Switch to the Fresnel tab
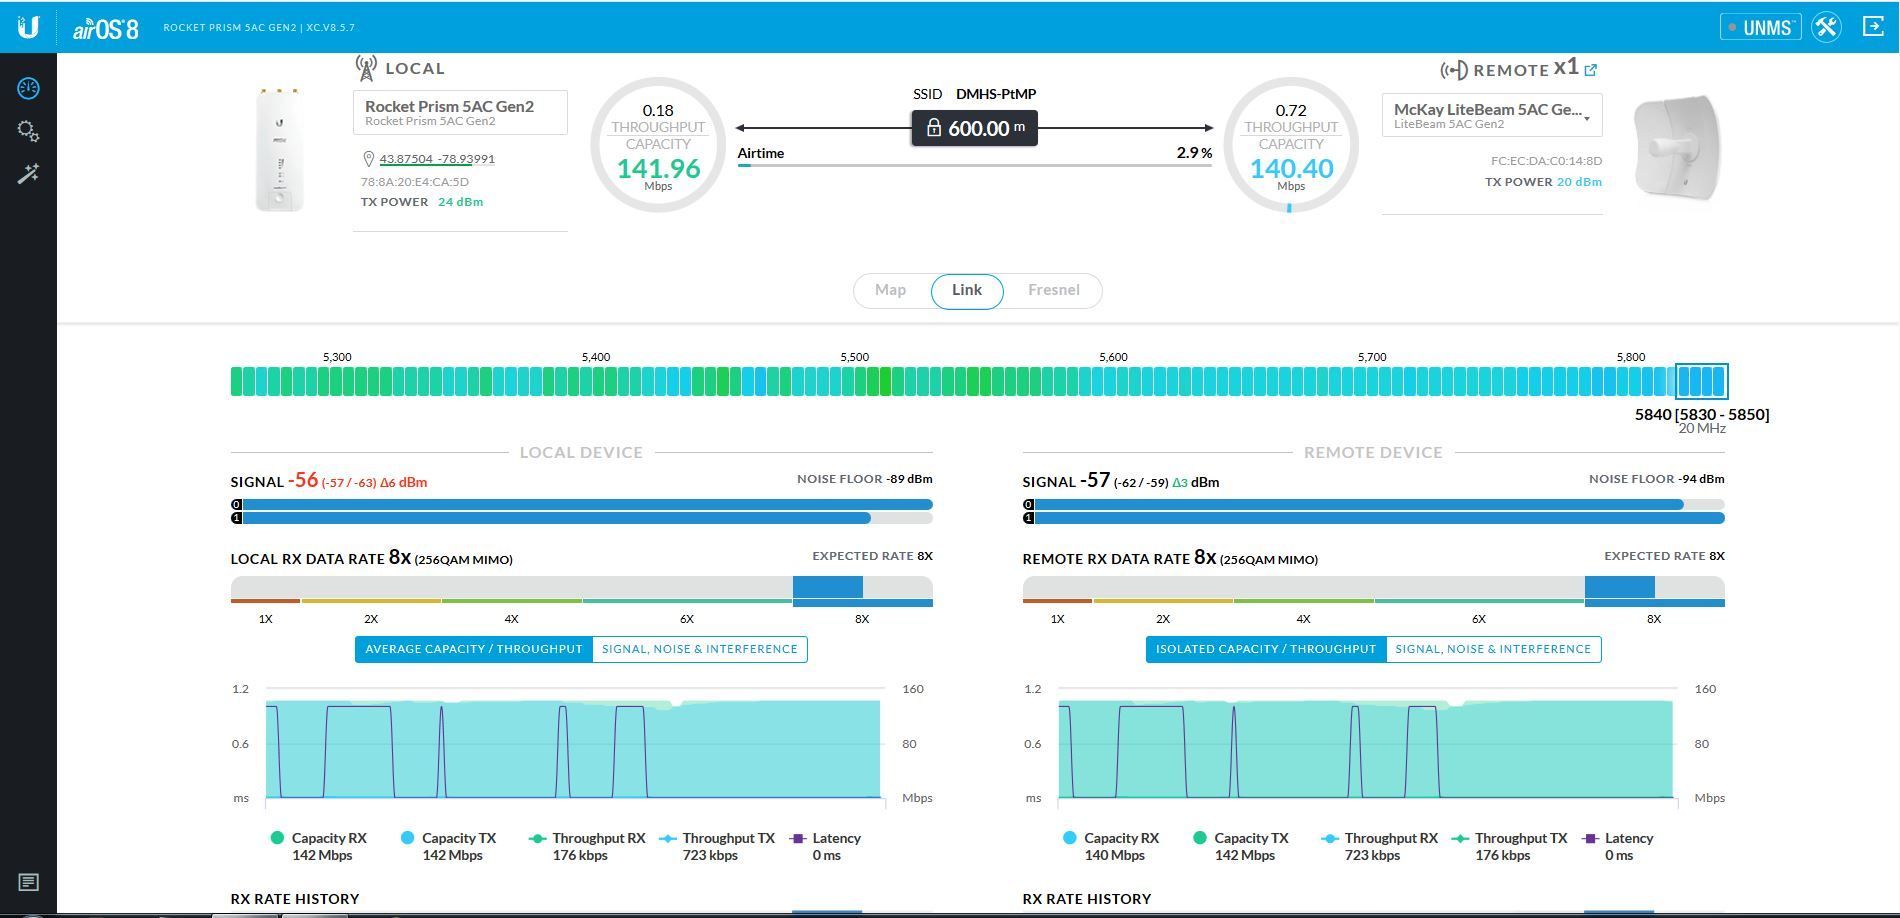The width and height of the screenshot is (1900, 918). [x=1054, y=290]
